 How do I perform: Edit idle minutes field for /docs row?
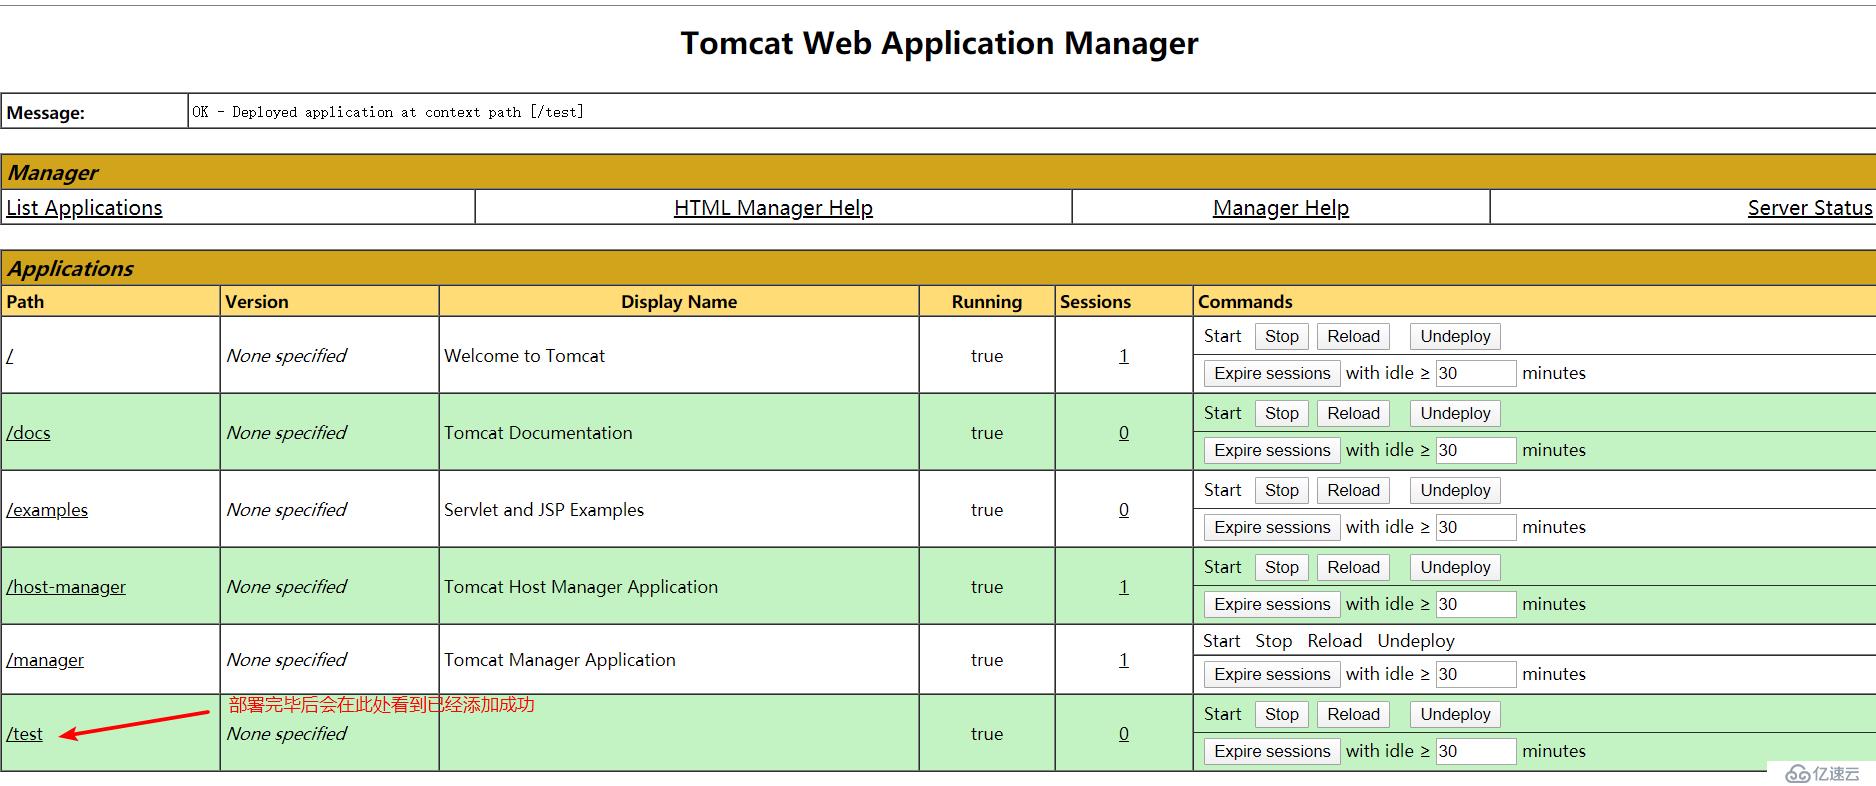point(1476,451)
